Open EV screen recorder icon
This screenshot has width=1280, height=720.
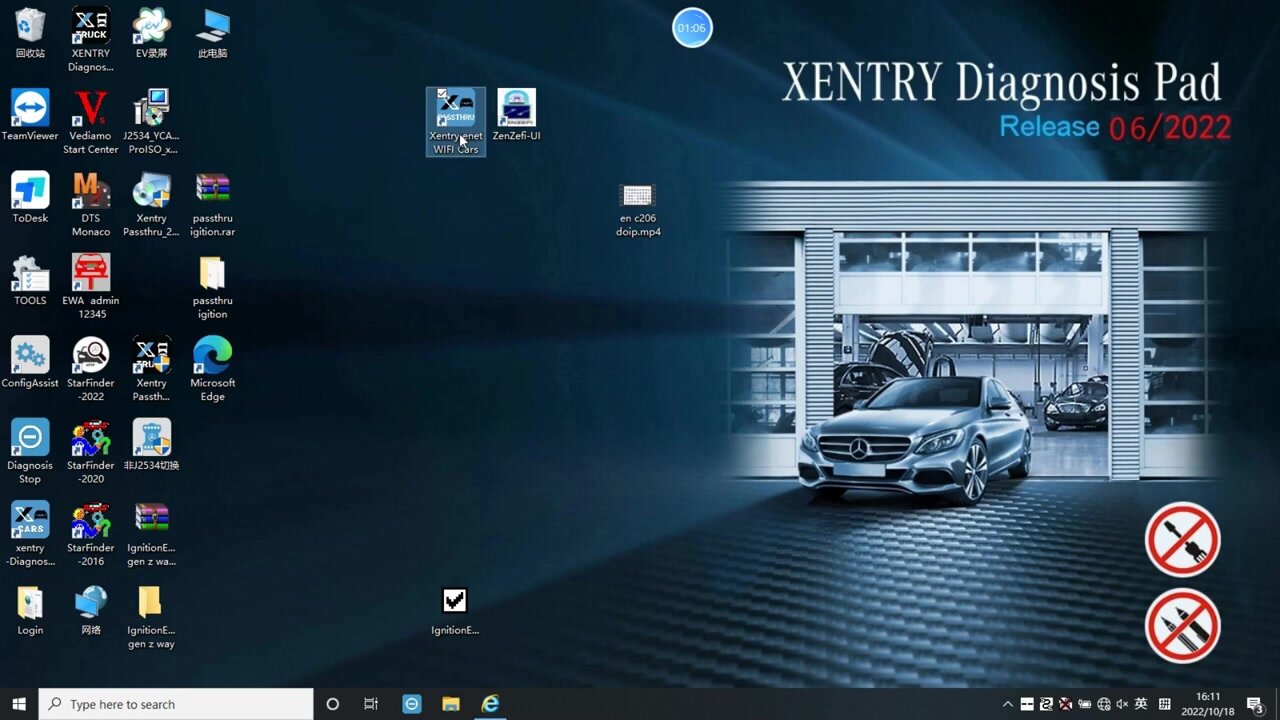pos(152,33)
